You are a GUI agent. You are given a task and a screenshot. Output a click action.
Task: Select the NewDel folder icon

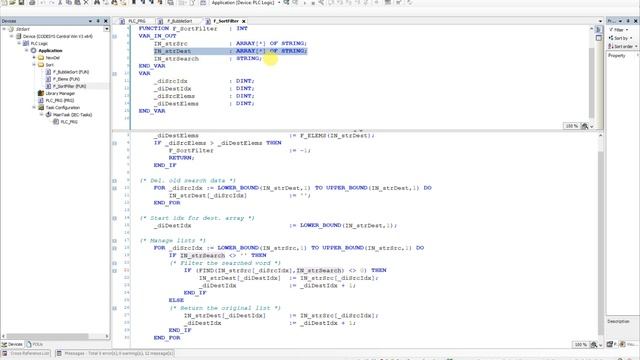pyautogui.click(x=41, y=58)
